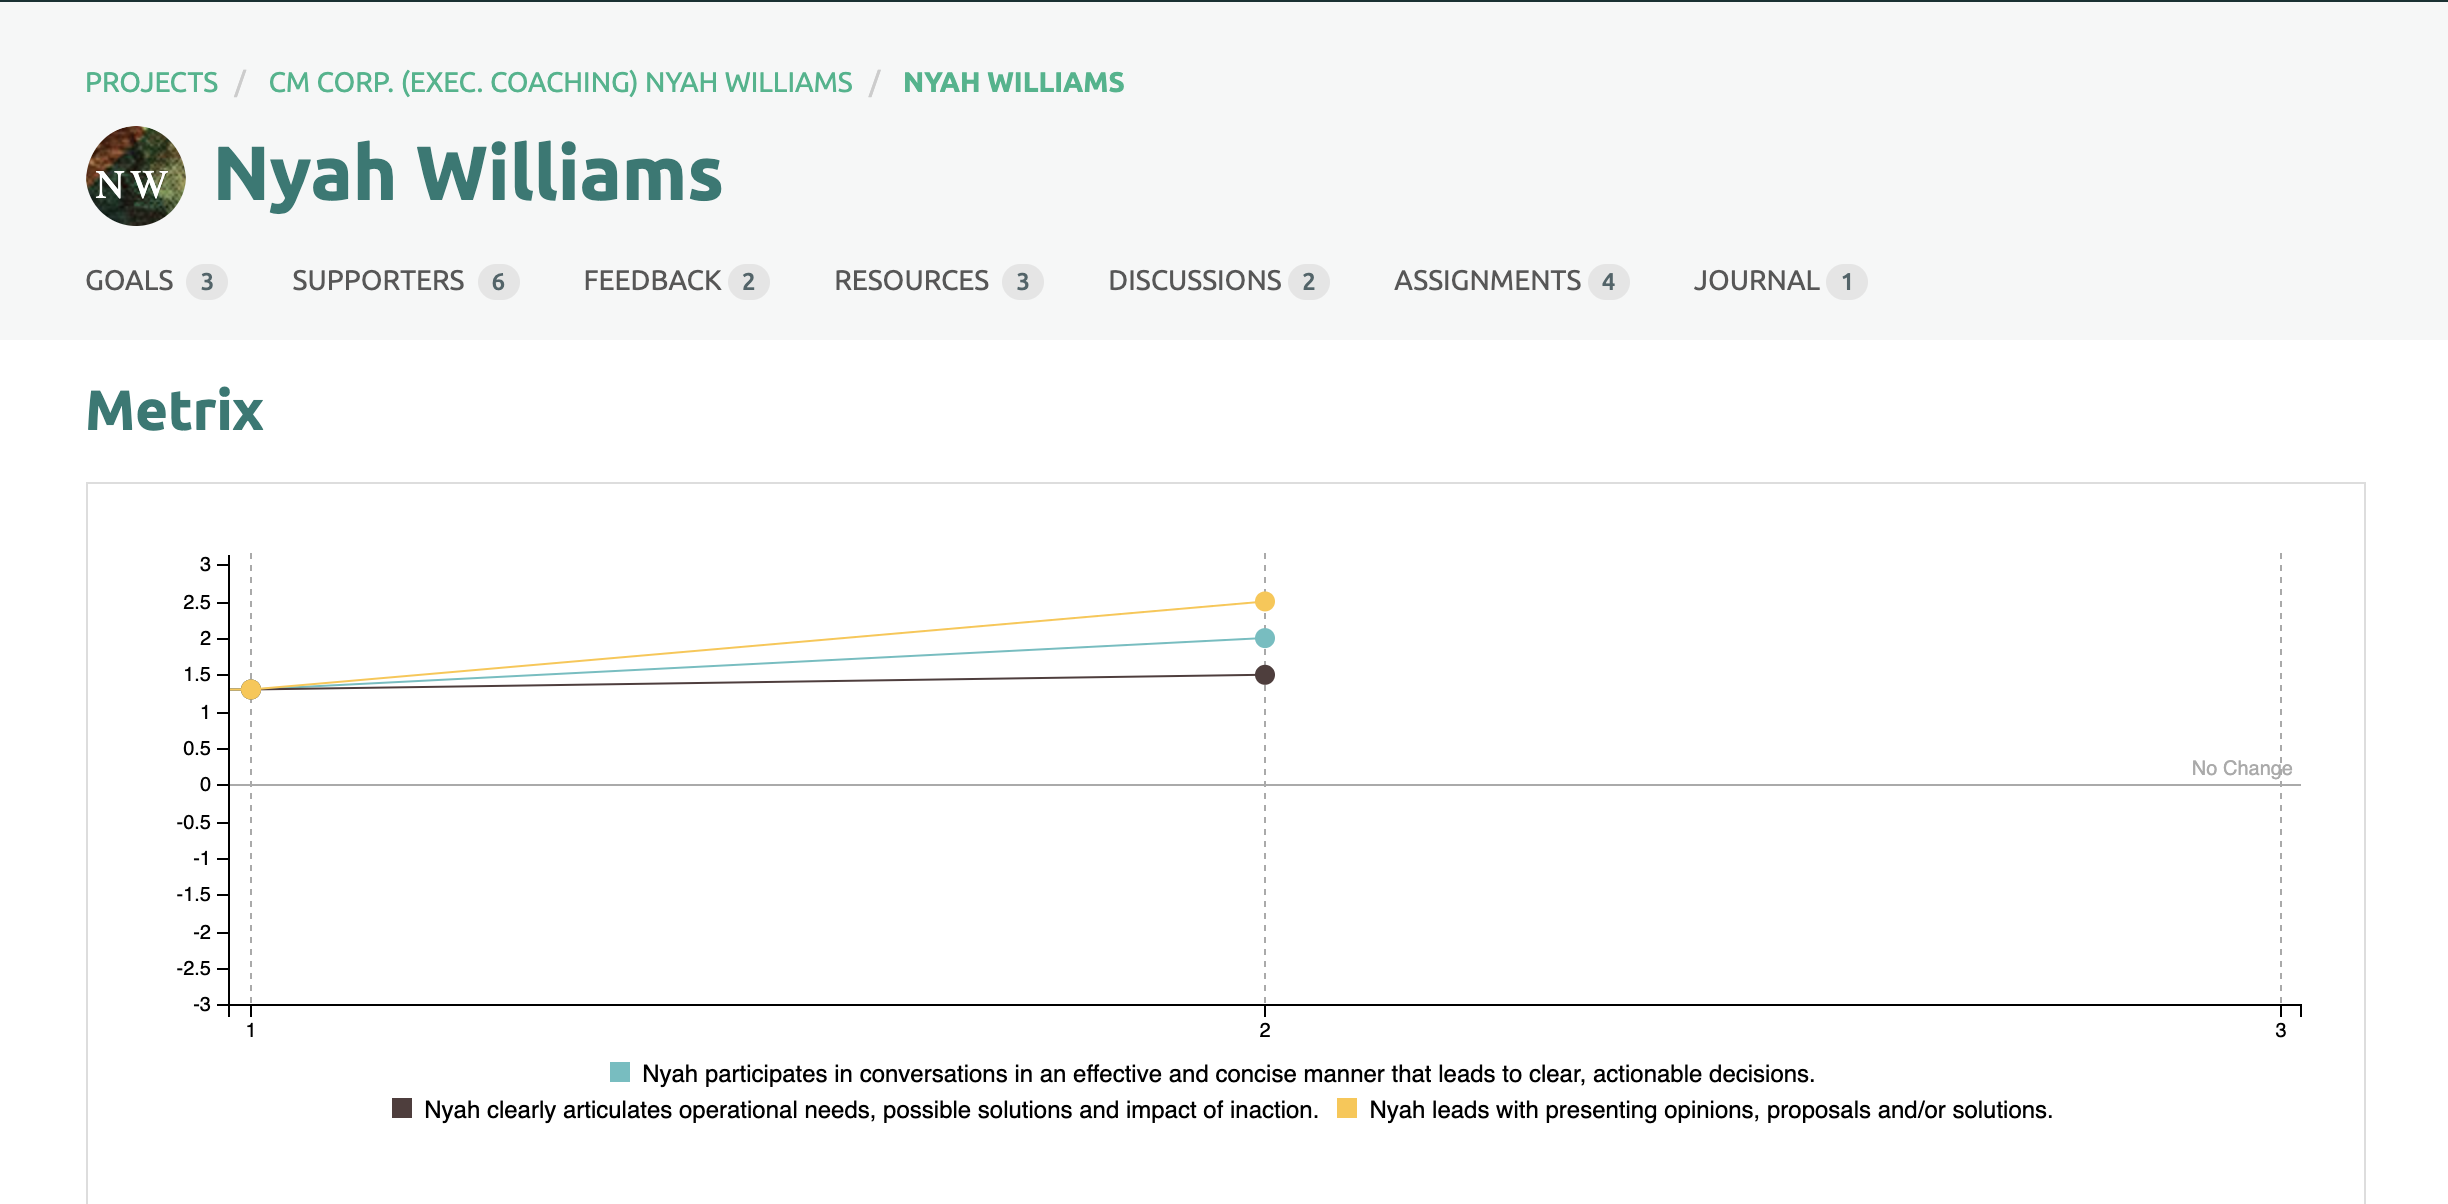This screenshot has width=2448, height=1204.
Task: Open the Assignments tab
Action: [x=1511, y=281]
